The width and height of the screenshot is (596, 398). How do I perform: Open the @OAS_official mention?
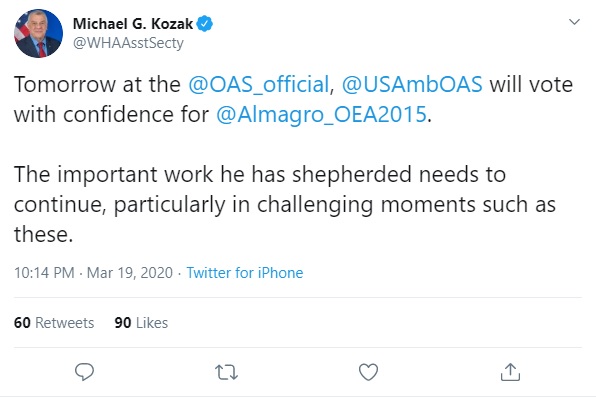(x=259, y=84)
